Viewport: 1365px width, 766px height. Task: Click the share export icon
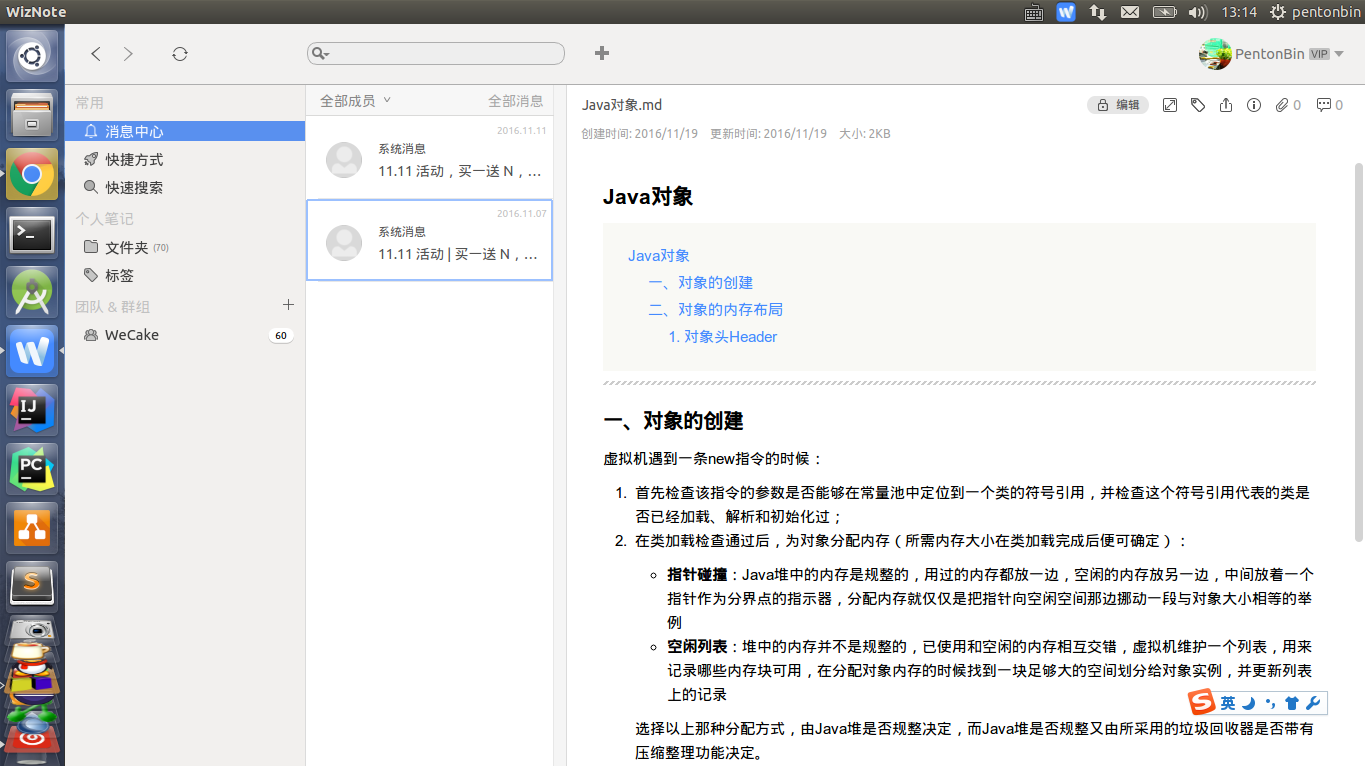(x=1226, y=105)
